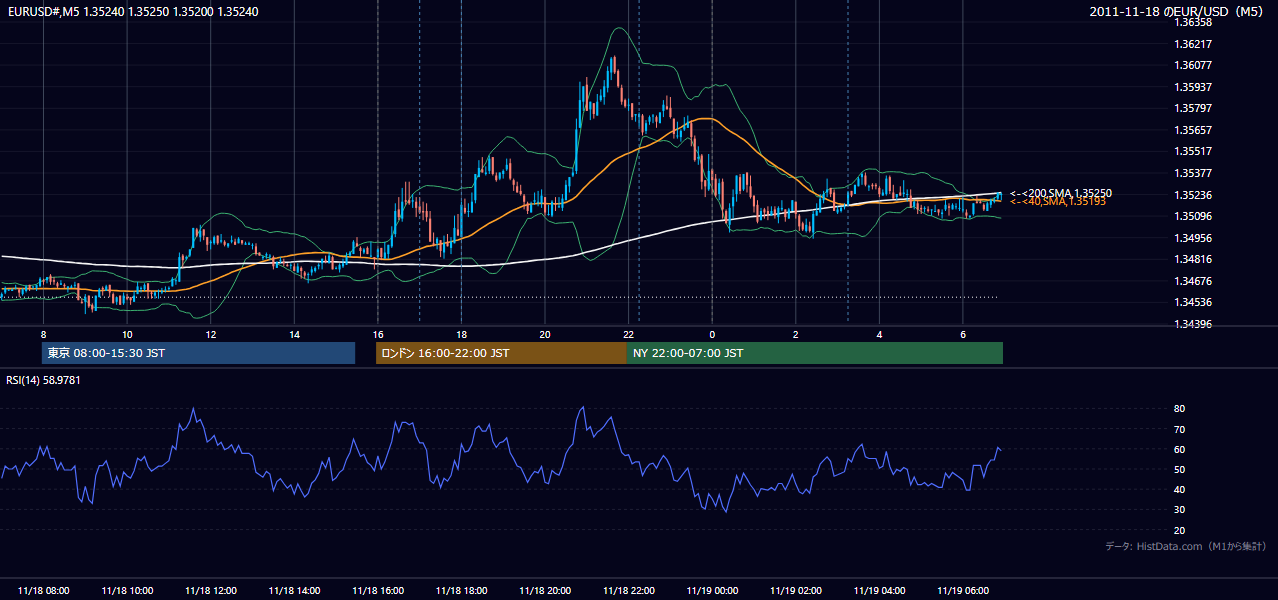Click hour label 18 under the price chart

click(461, 334)
